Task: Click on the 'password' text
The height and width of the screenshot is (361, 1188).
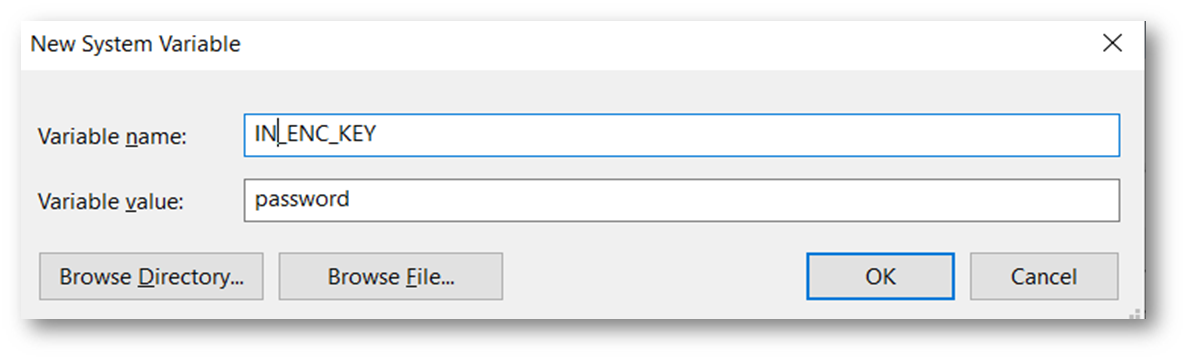Action: [302, 200]
